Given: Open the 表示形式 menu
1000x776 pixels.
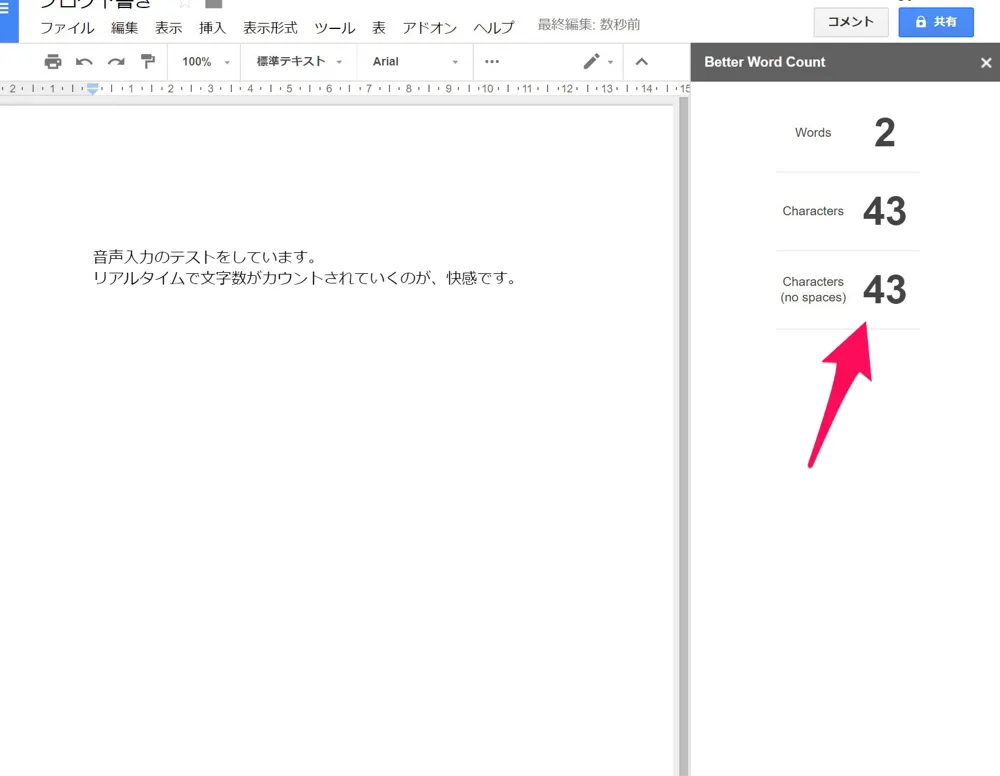Looking at the screenshot, I should 270,28.
